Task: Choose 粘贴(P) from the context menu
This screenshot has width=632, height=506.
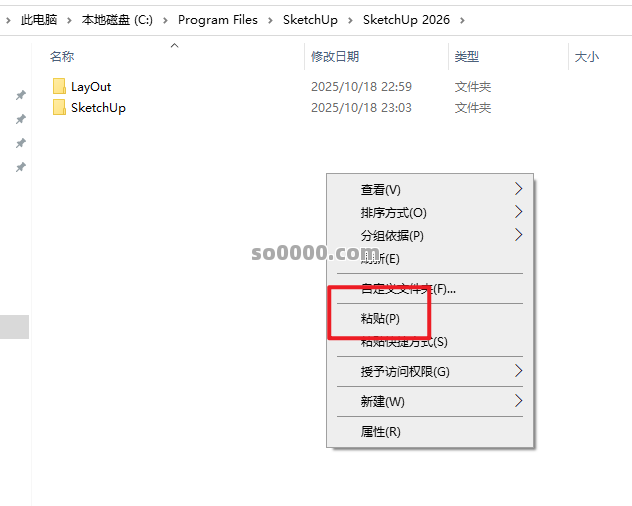Action: click(x=380, y=319)
